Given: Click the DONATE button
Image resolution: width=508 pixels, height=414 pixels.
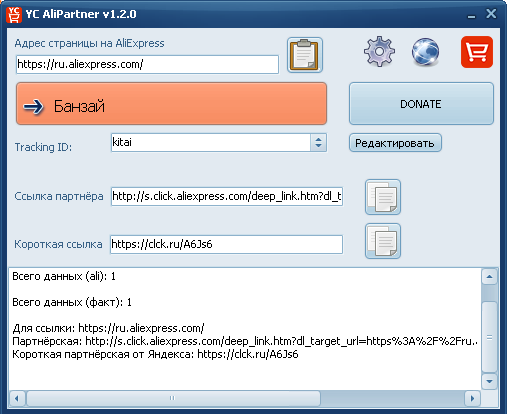Looking at the screenshot, I should click(x=421, y=104).
